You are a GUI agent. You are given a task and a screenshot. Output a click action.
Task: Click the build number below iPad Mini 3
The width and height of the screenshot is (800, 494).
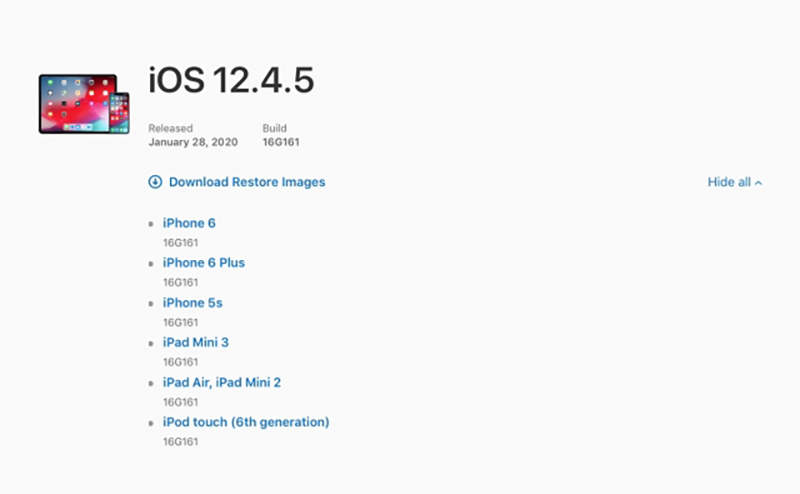pos(180,361)
